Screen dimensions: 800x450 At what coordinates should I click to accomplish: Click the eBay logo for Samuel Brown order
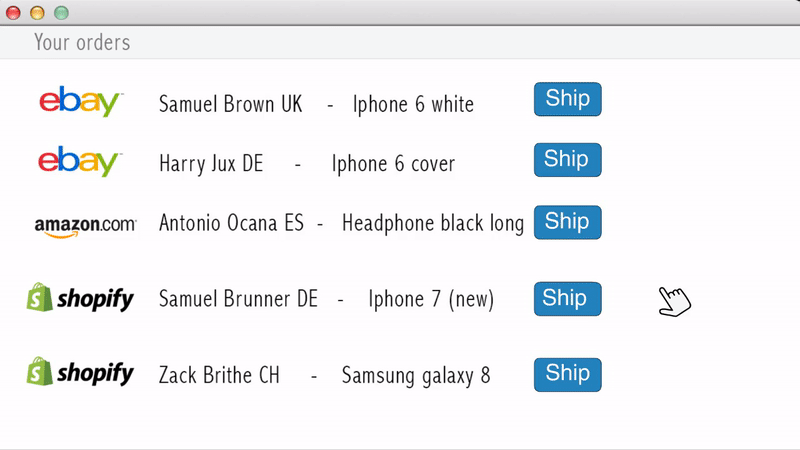point(81,101)
